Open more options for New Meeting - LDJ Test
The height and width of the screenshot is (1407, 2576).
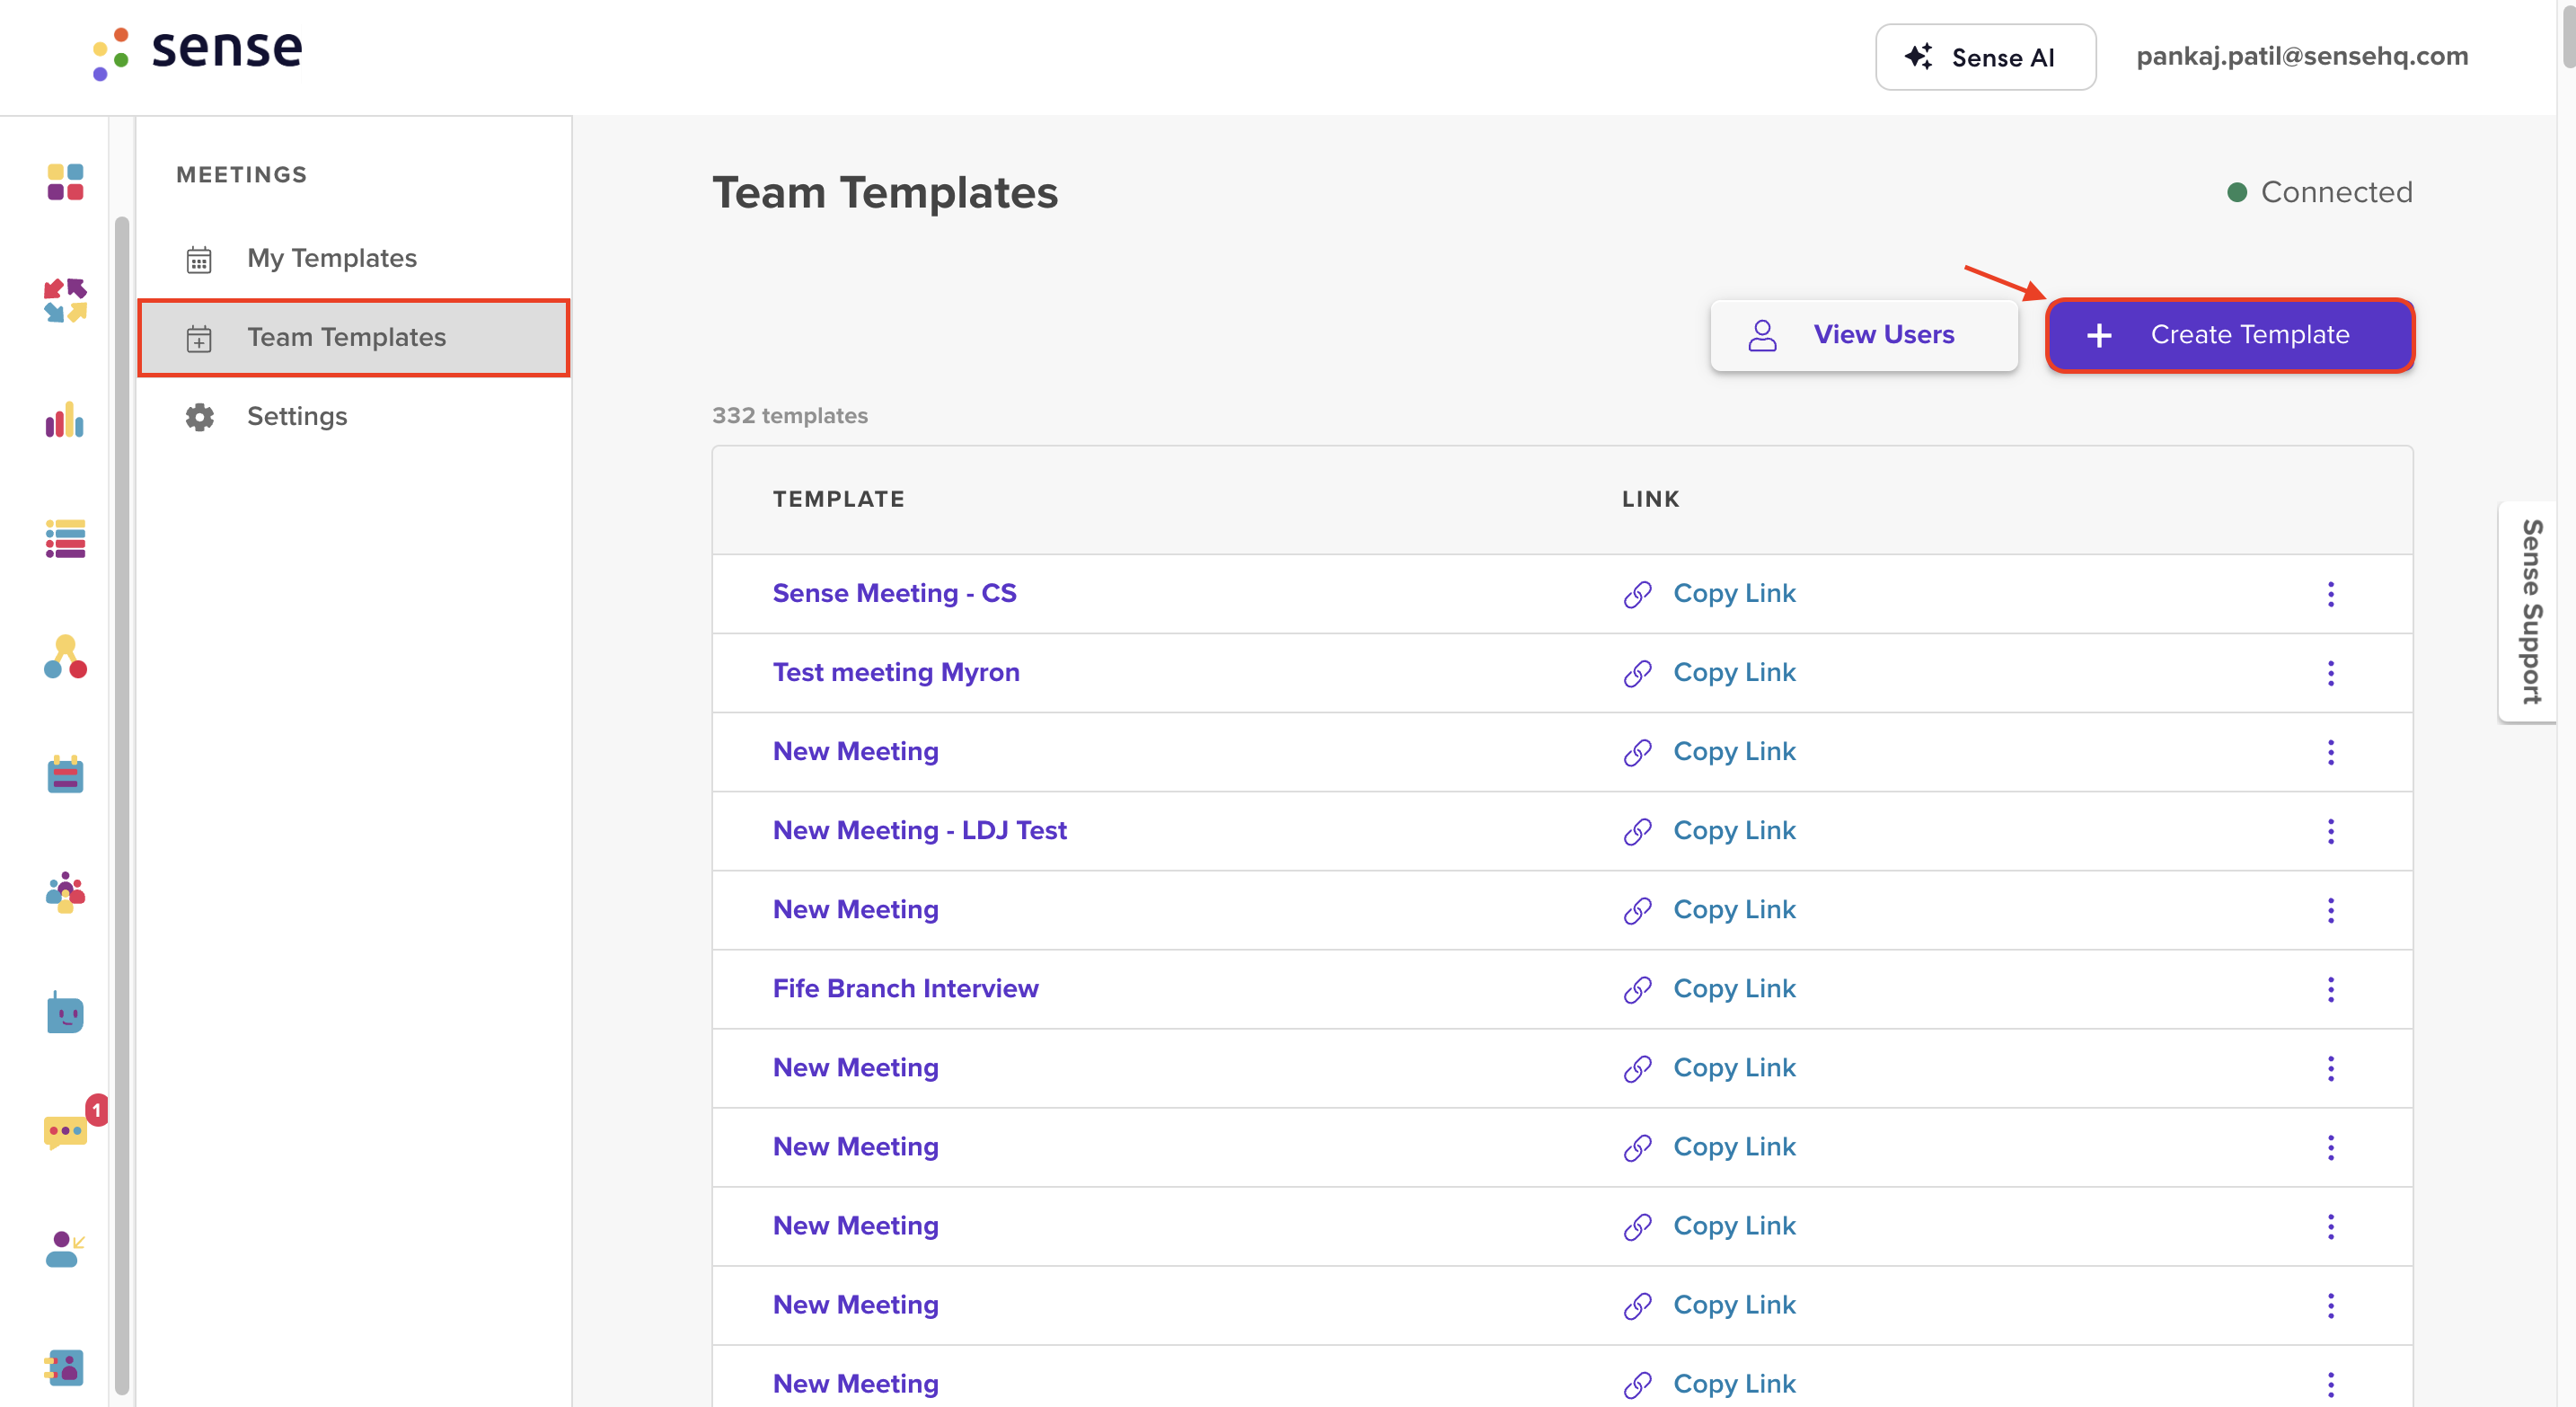point(2330,831)
